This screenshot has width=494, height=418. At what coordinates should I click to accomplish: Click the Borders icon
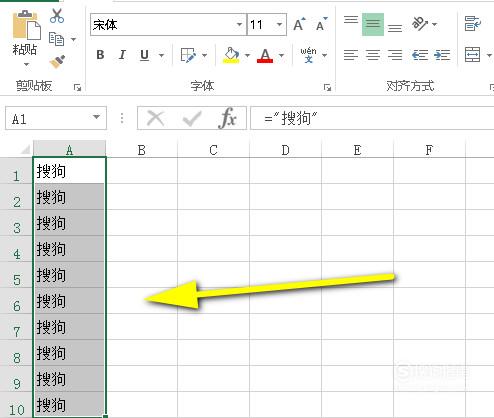(188, 55)
